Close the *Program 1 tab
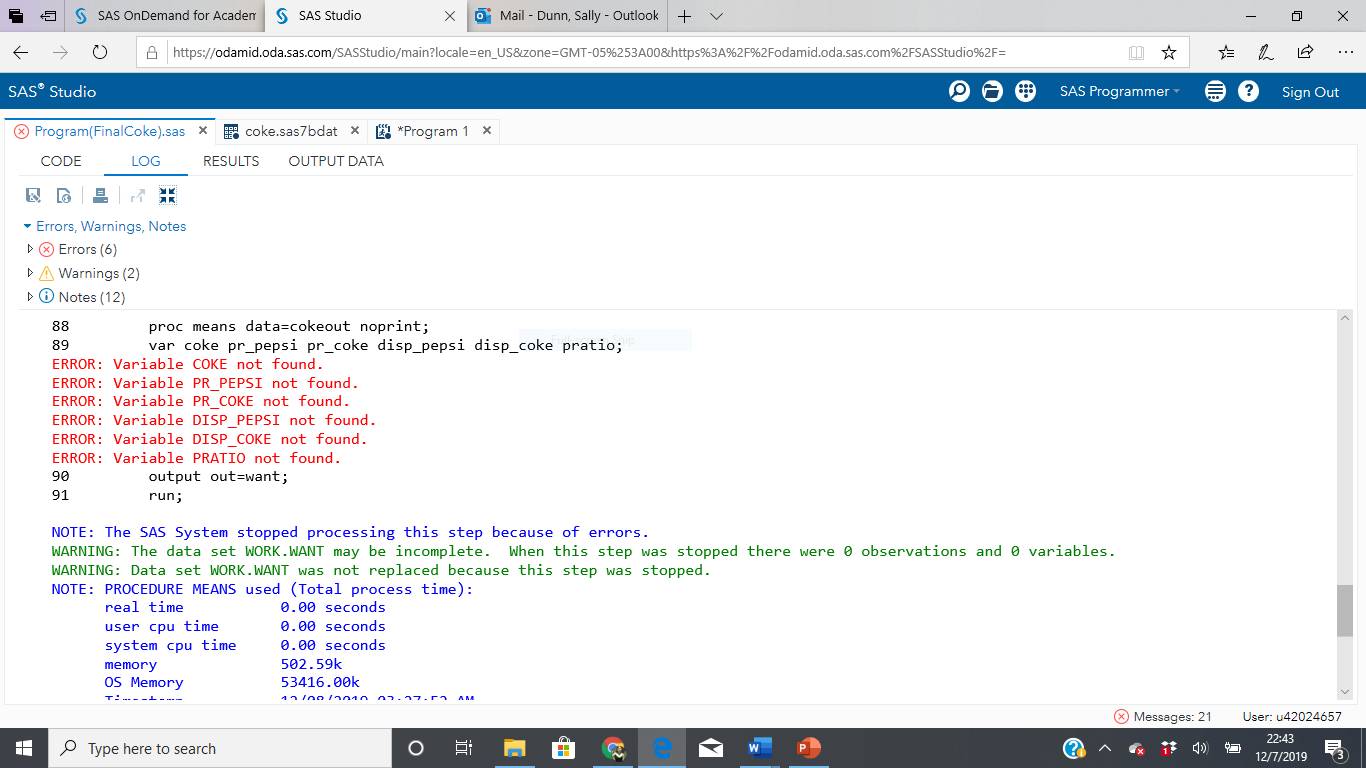The image size is (1366, 768). [487, 131]
